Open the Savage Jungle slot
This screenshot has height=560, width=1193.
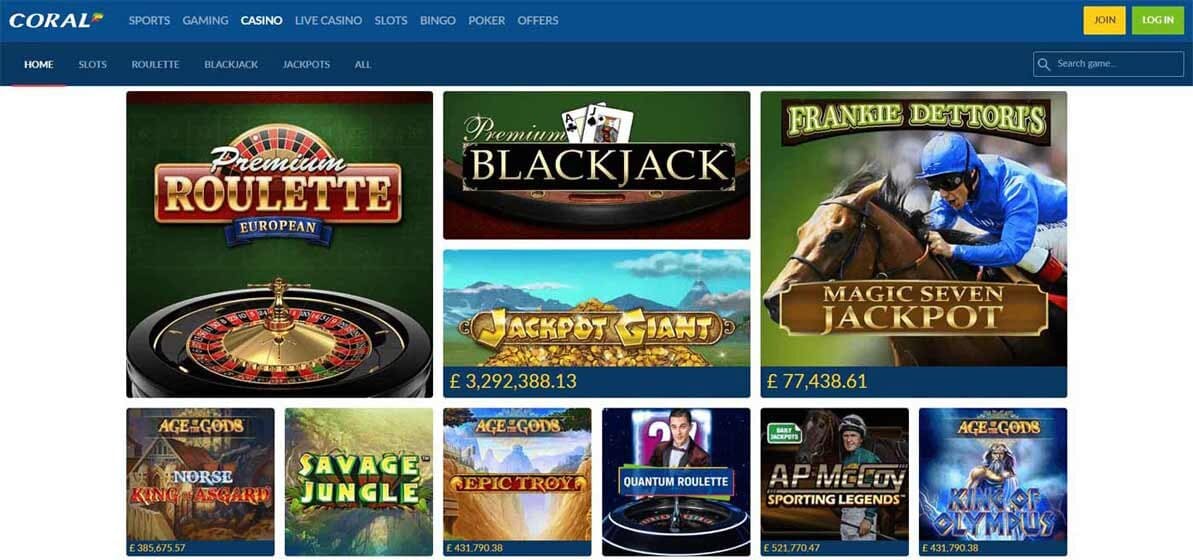click(x=359, y=482)
